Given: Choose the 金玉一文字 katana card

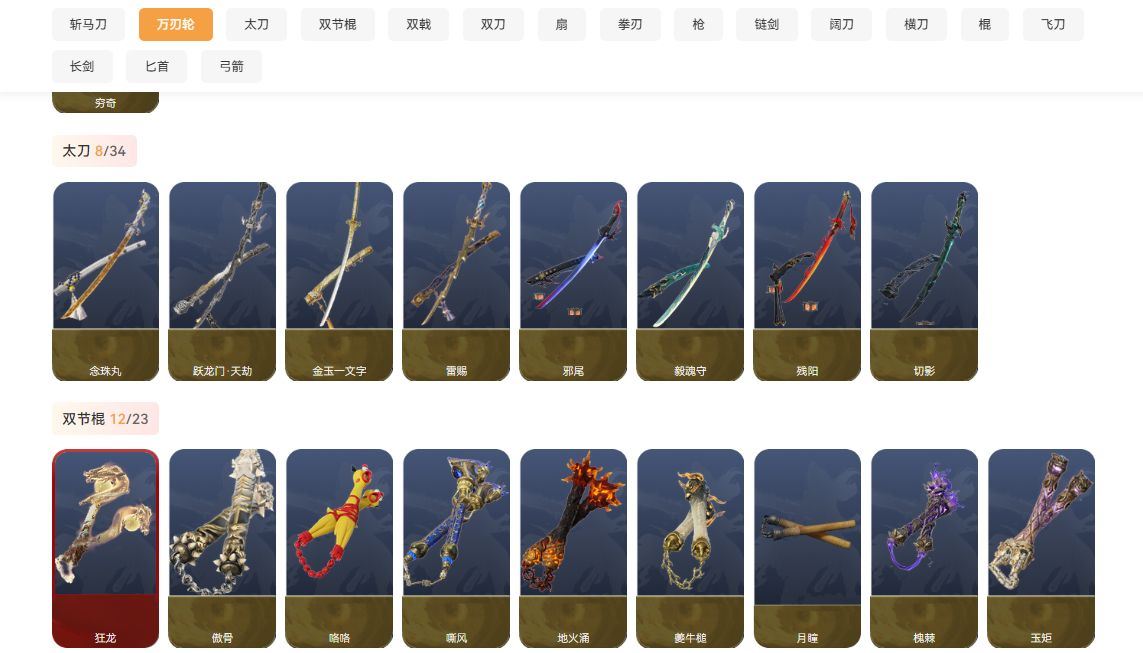Looking at the screenshot, I should point(340,281).
